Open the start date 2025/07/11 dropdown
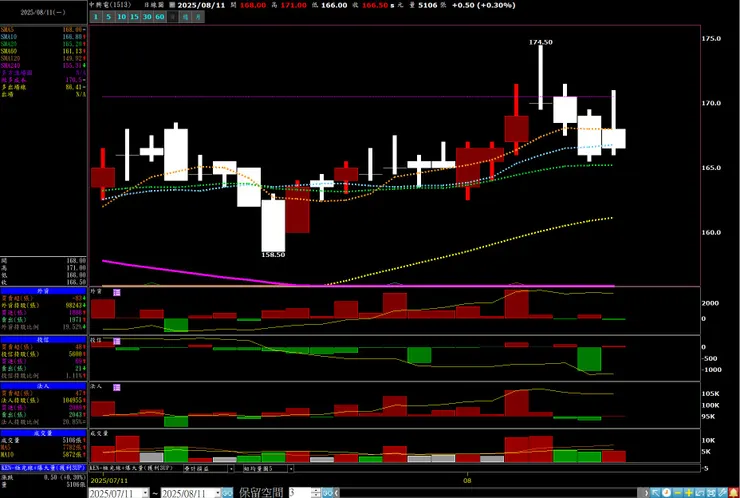 [x=145, y=493]
